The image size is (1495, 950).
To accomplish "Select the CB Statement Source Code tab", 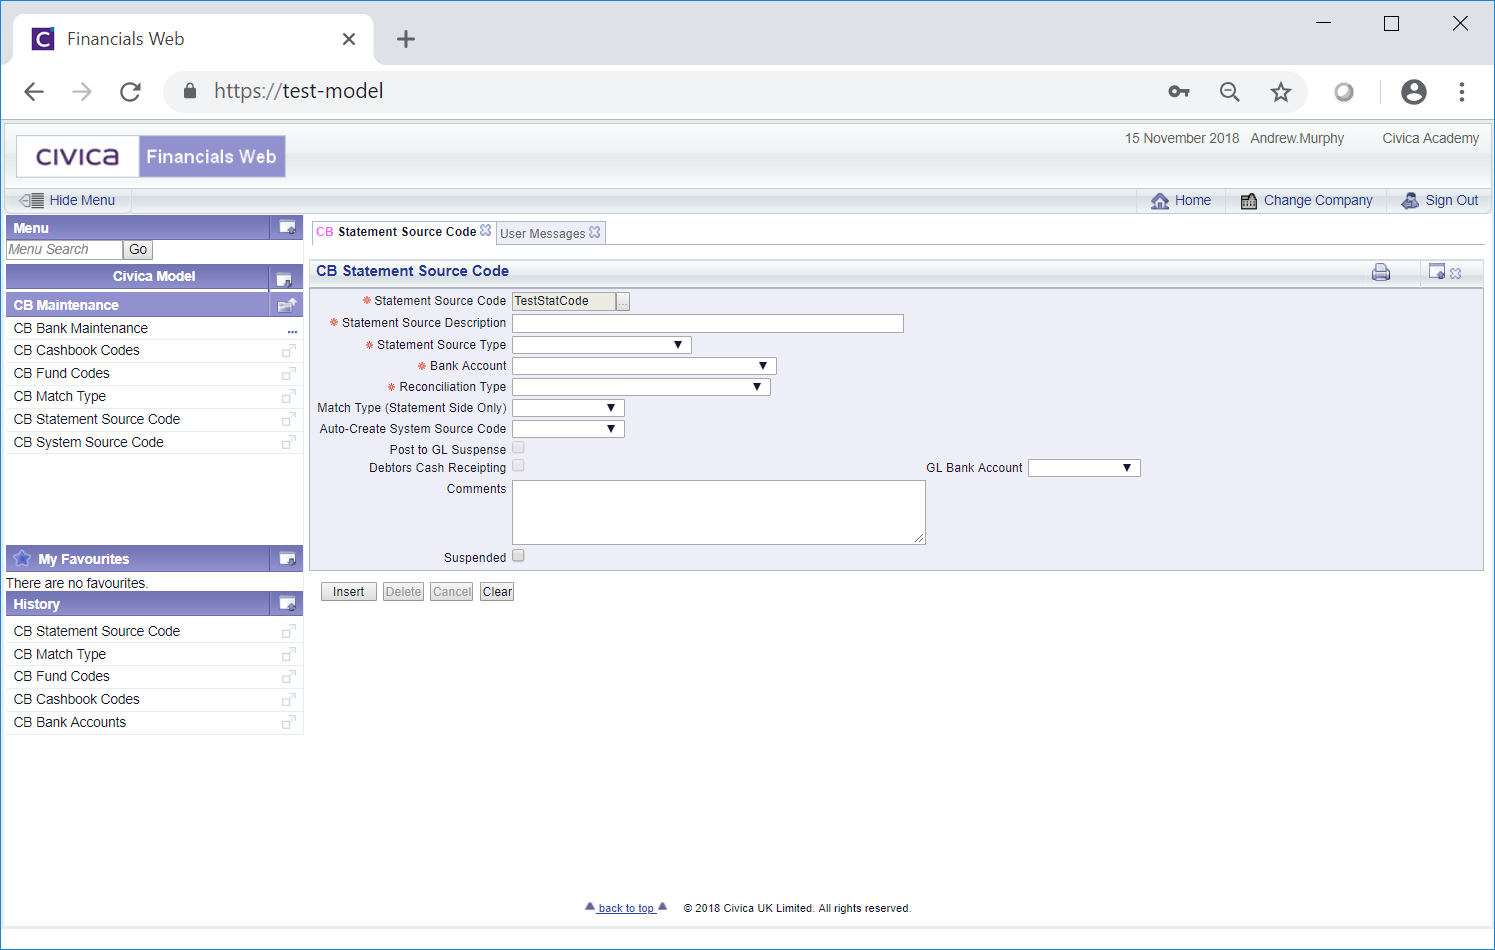I will [x=396, y=232].
